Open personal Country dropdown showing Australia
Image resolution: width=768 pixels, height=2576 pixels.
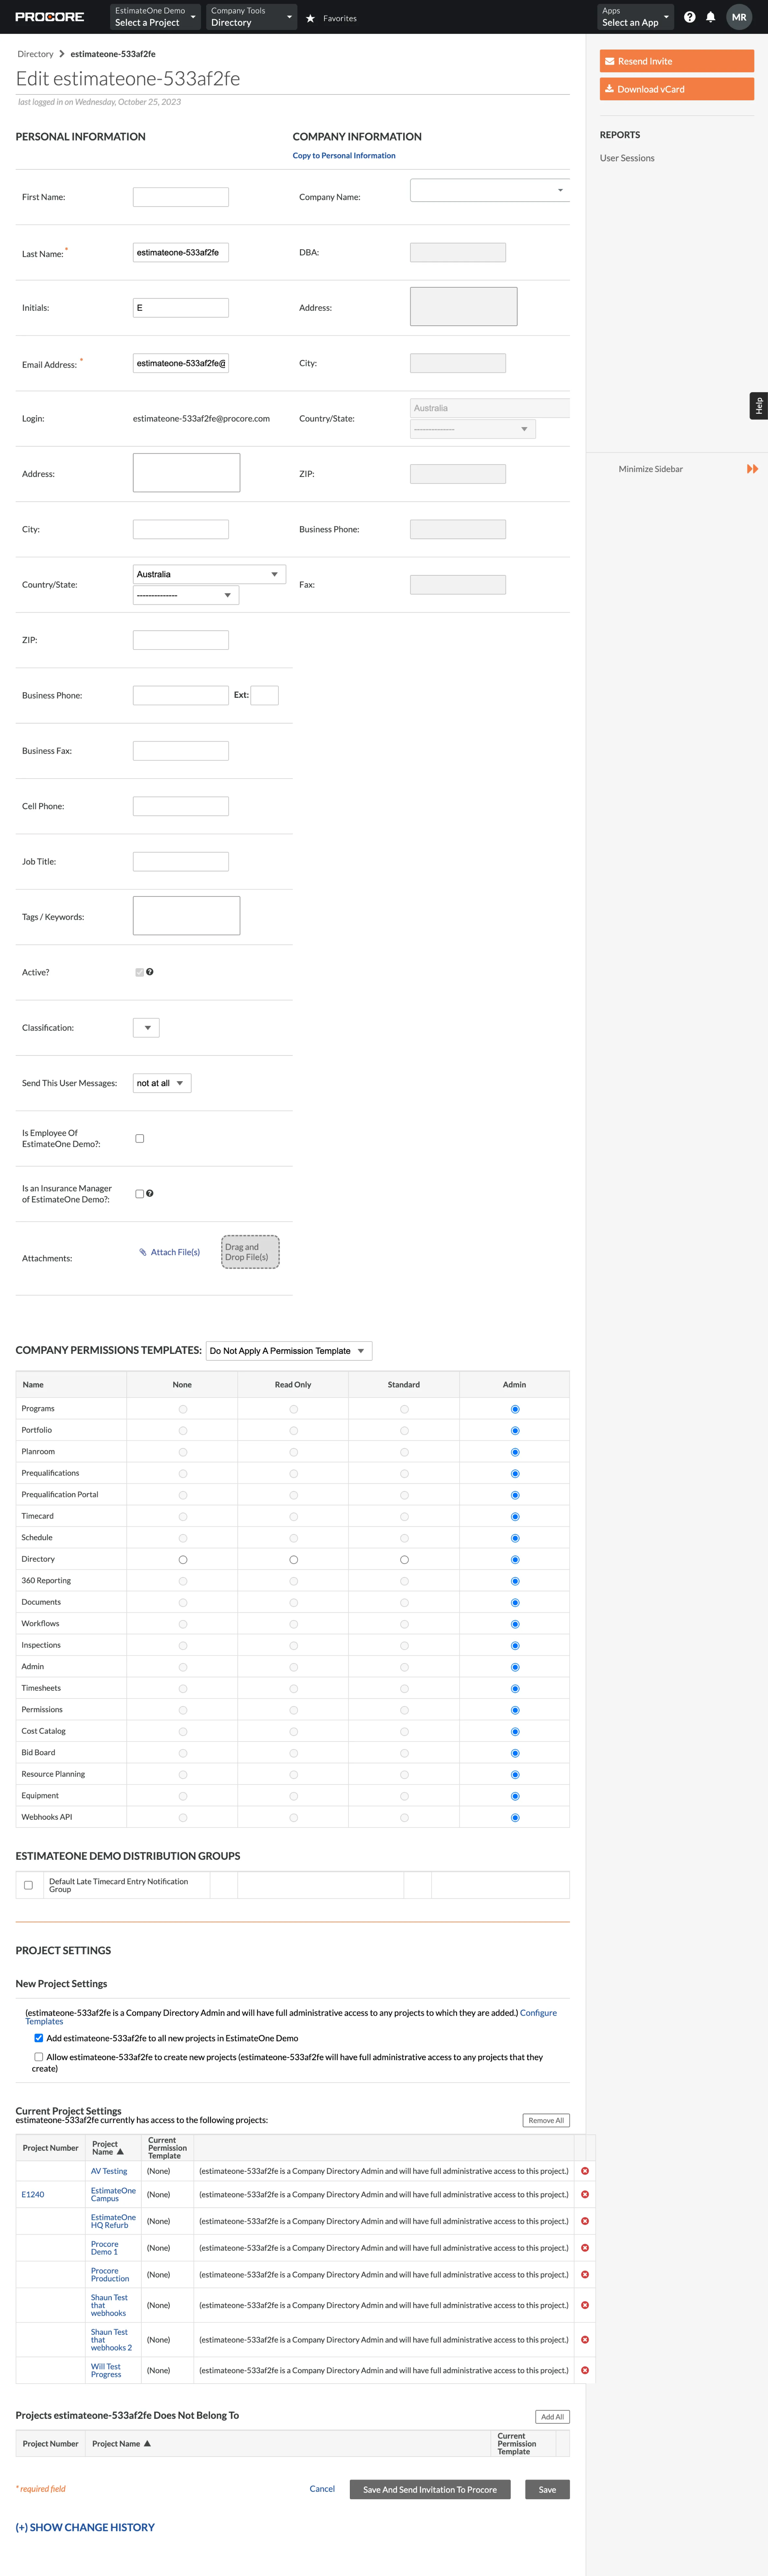tap(209, 574)
